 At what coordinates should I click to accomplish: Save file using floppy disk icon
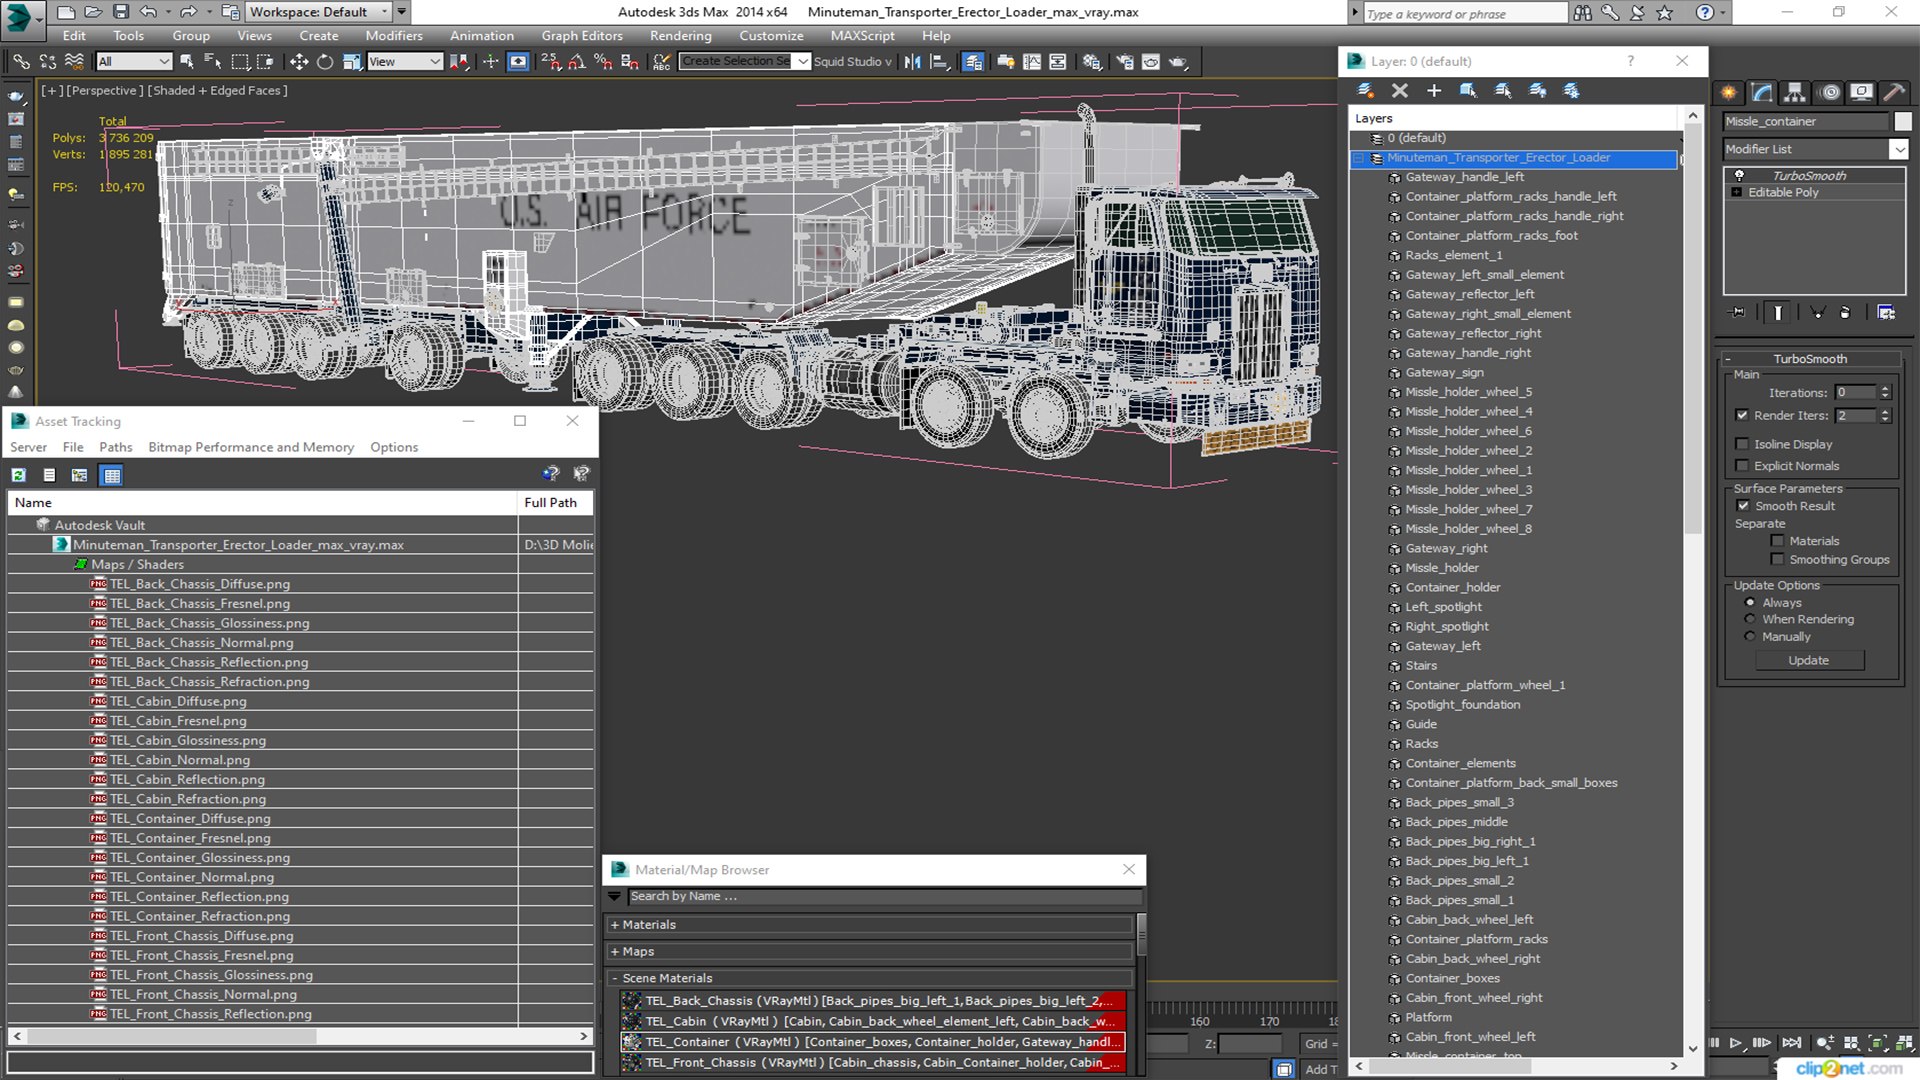(x=120, y=12)
